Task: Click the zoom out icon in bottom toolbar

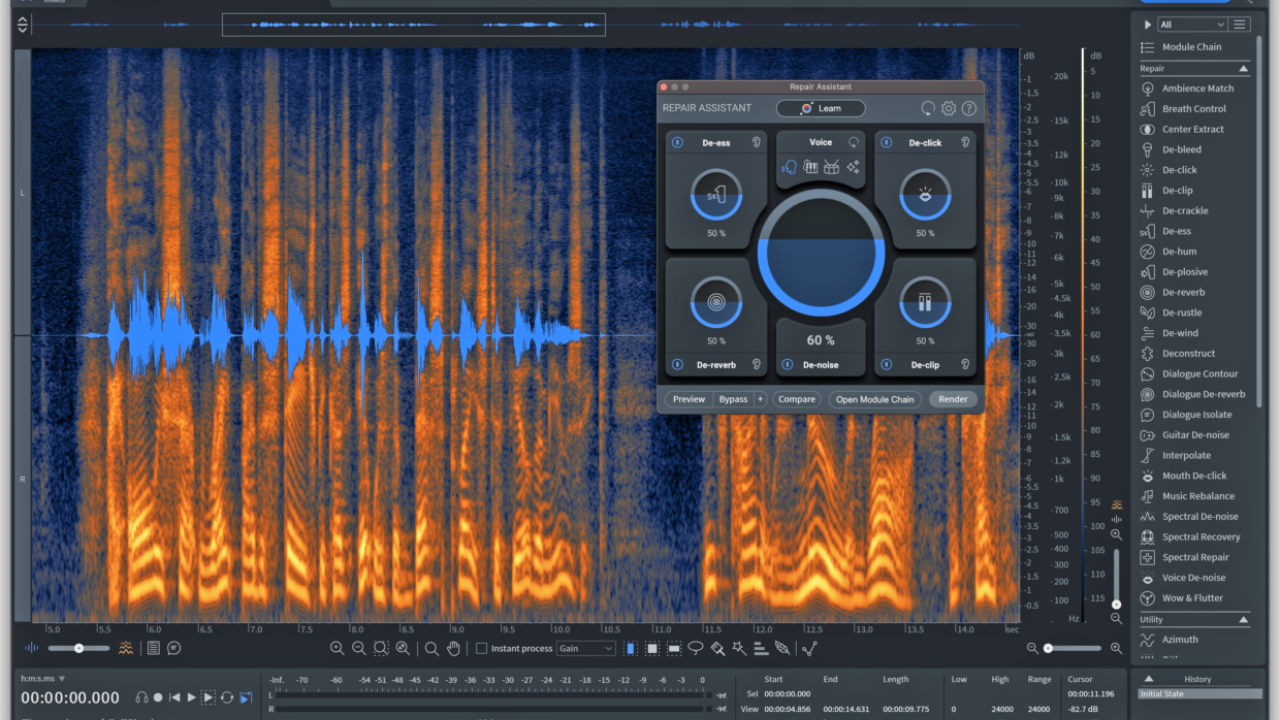Action: pos(359,648)
